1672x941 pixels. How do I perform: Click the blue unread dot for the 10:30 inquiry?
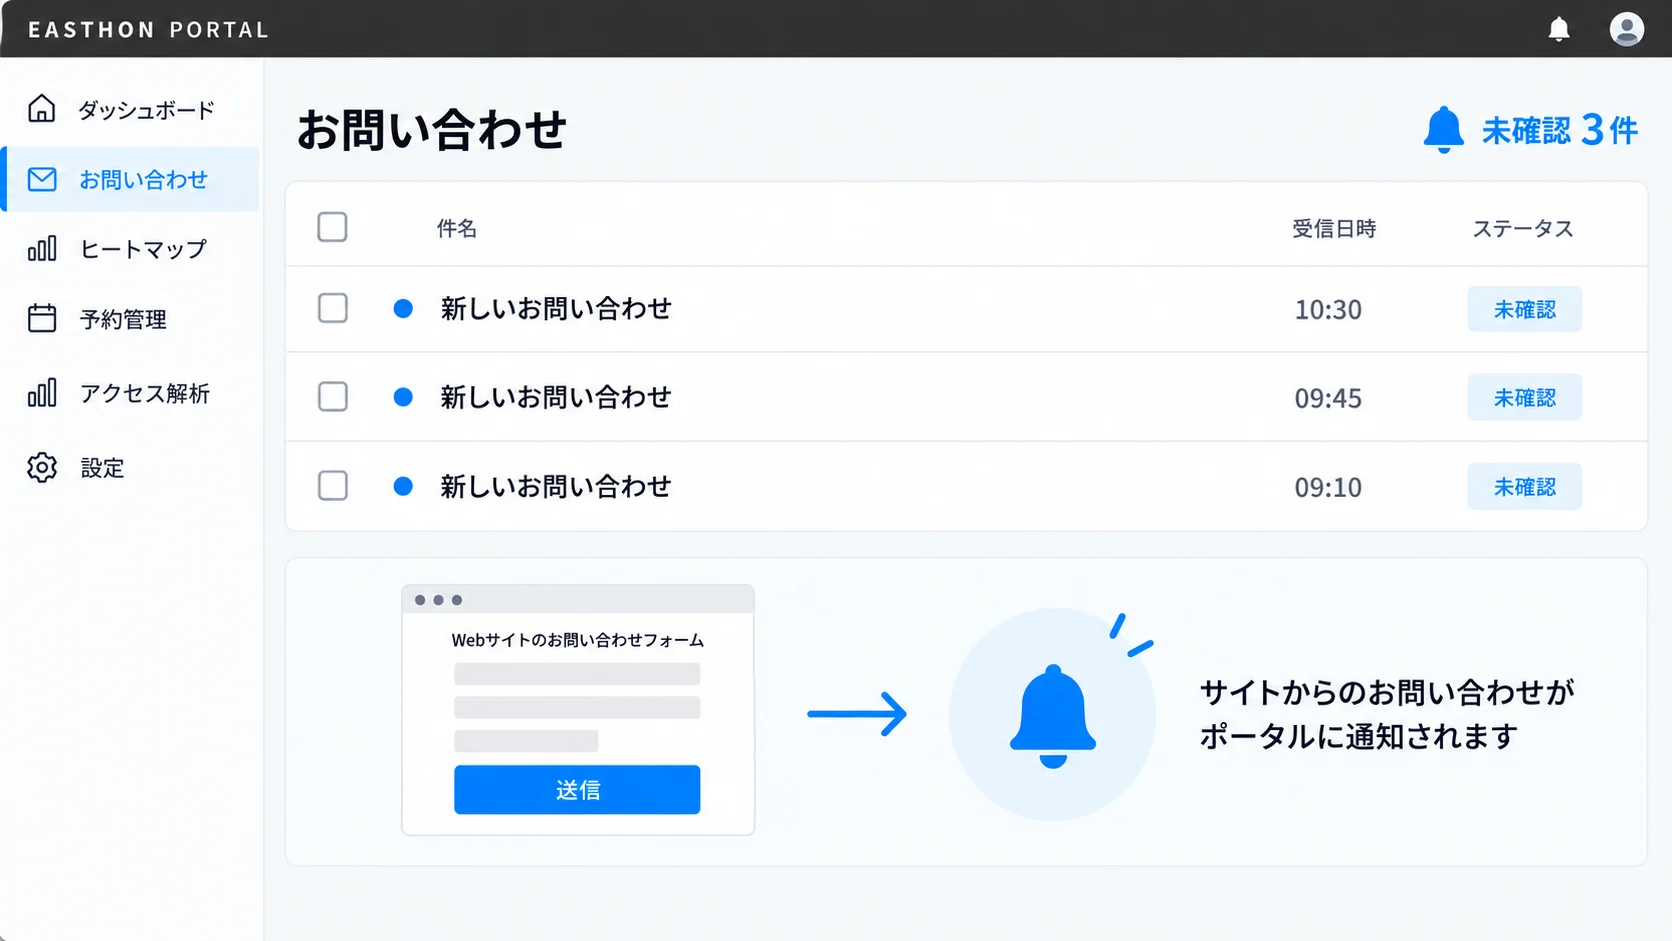coord(403,308)
